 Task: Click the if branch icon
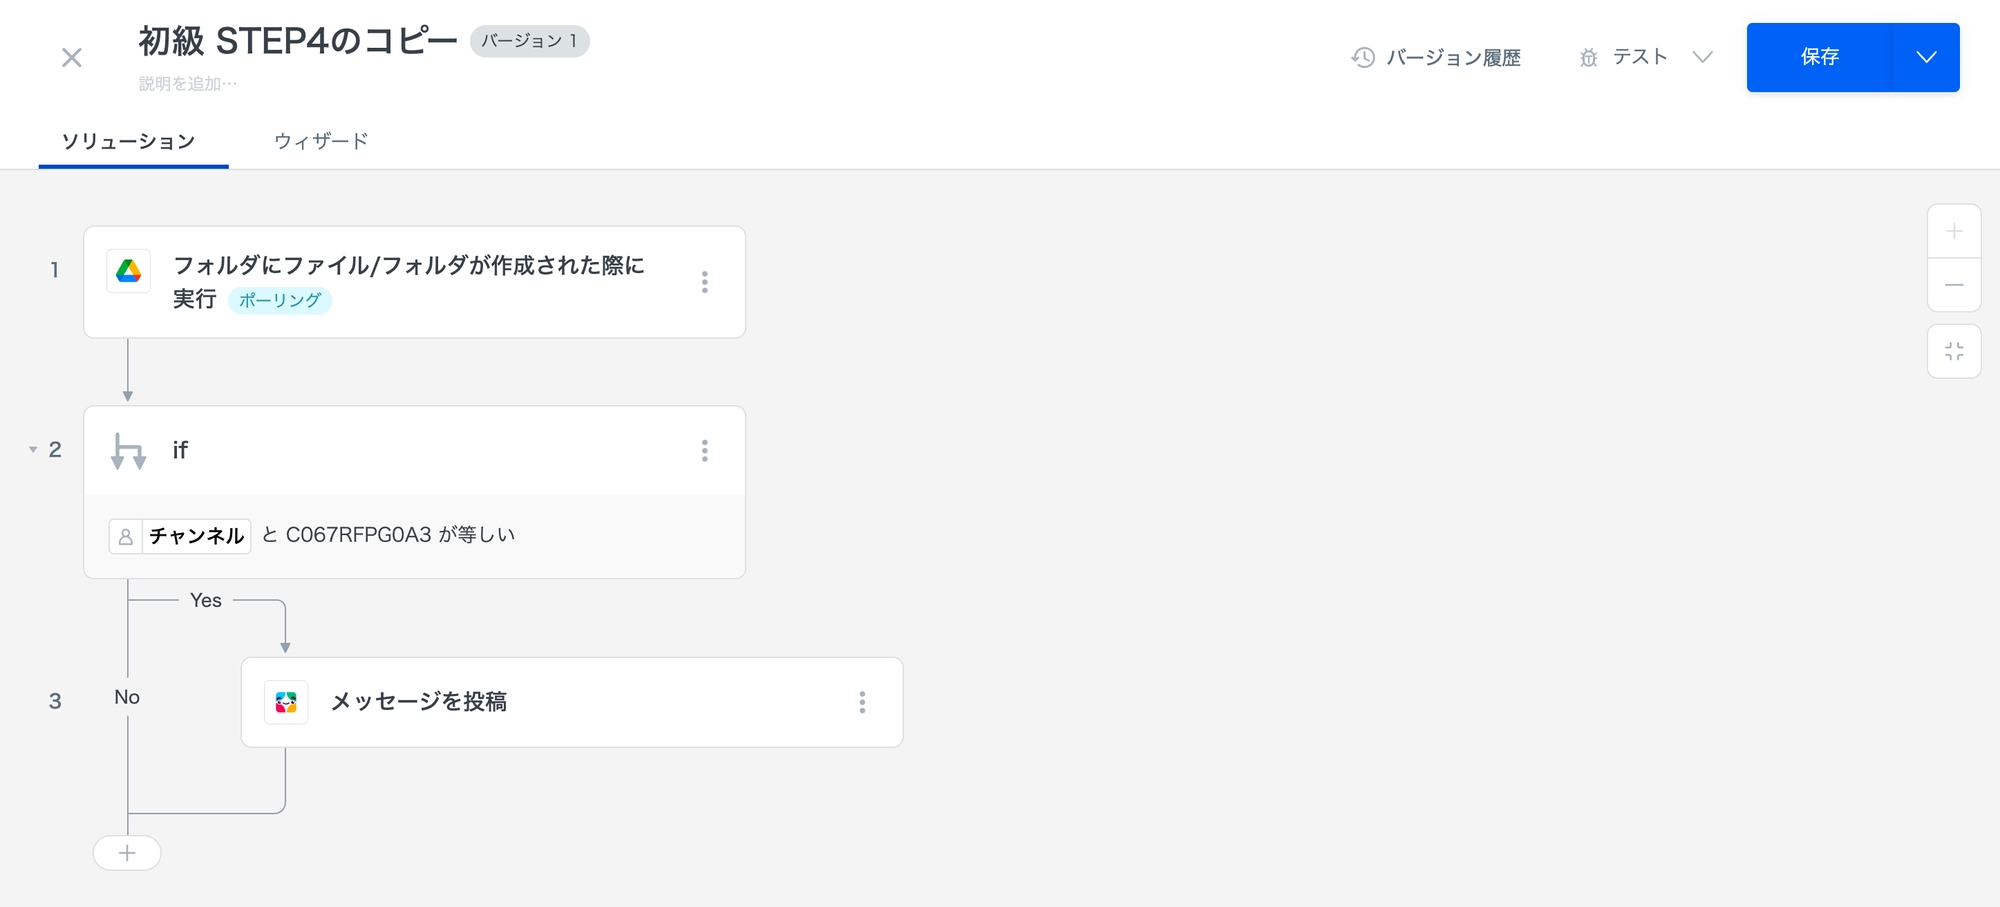point(128,451)
